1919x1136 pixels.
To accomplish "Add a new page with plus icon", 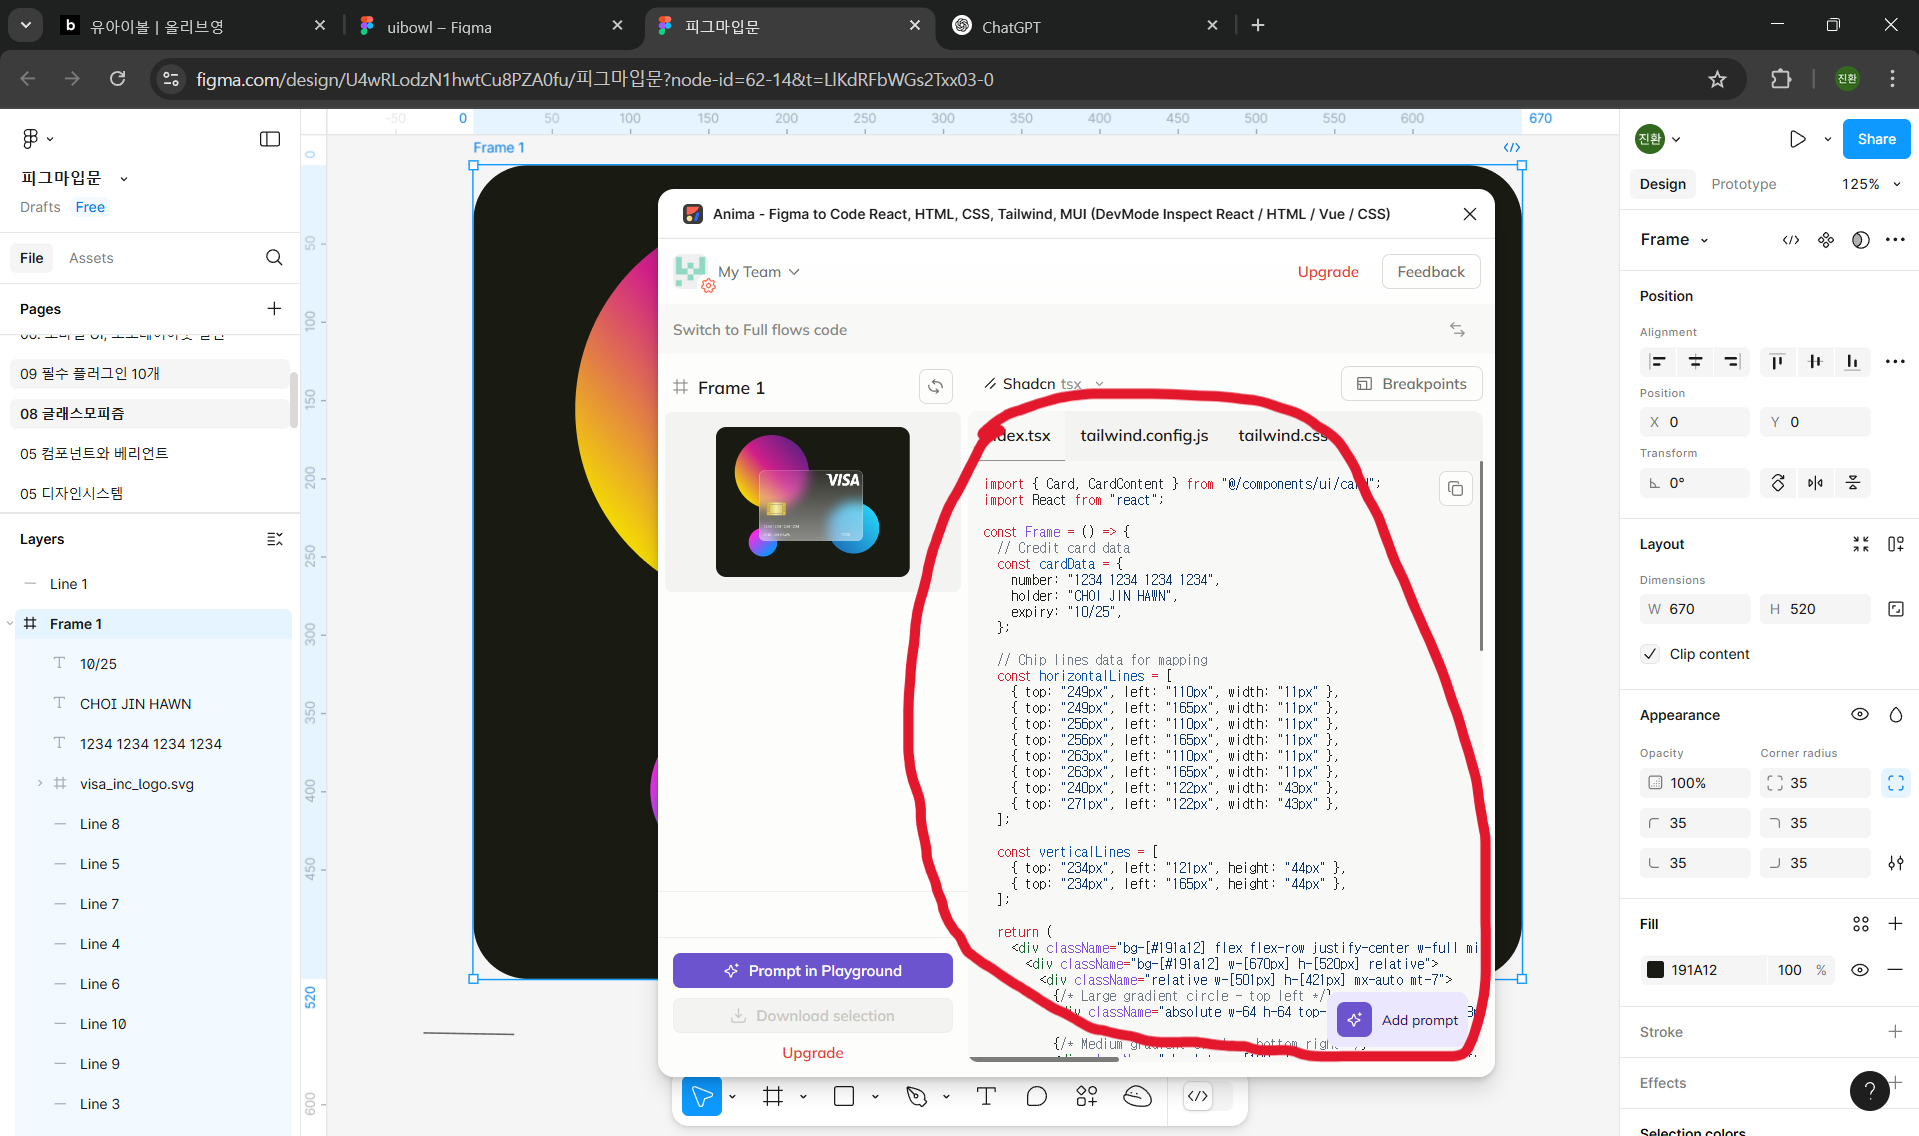I will [x=274, y=309].
